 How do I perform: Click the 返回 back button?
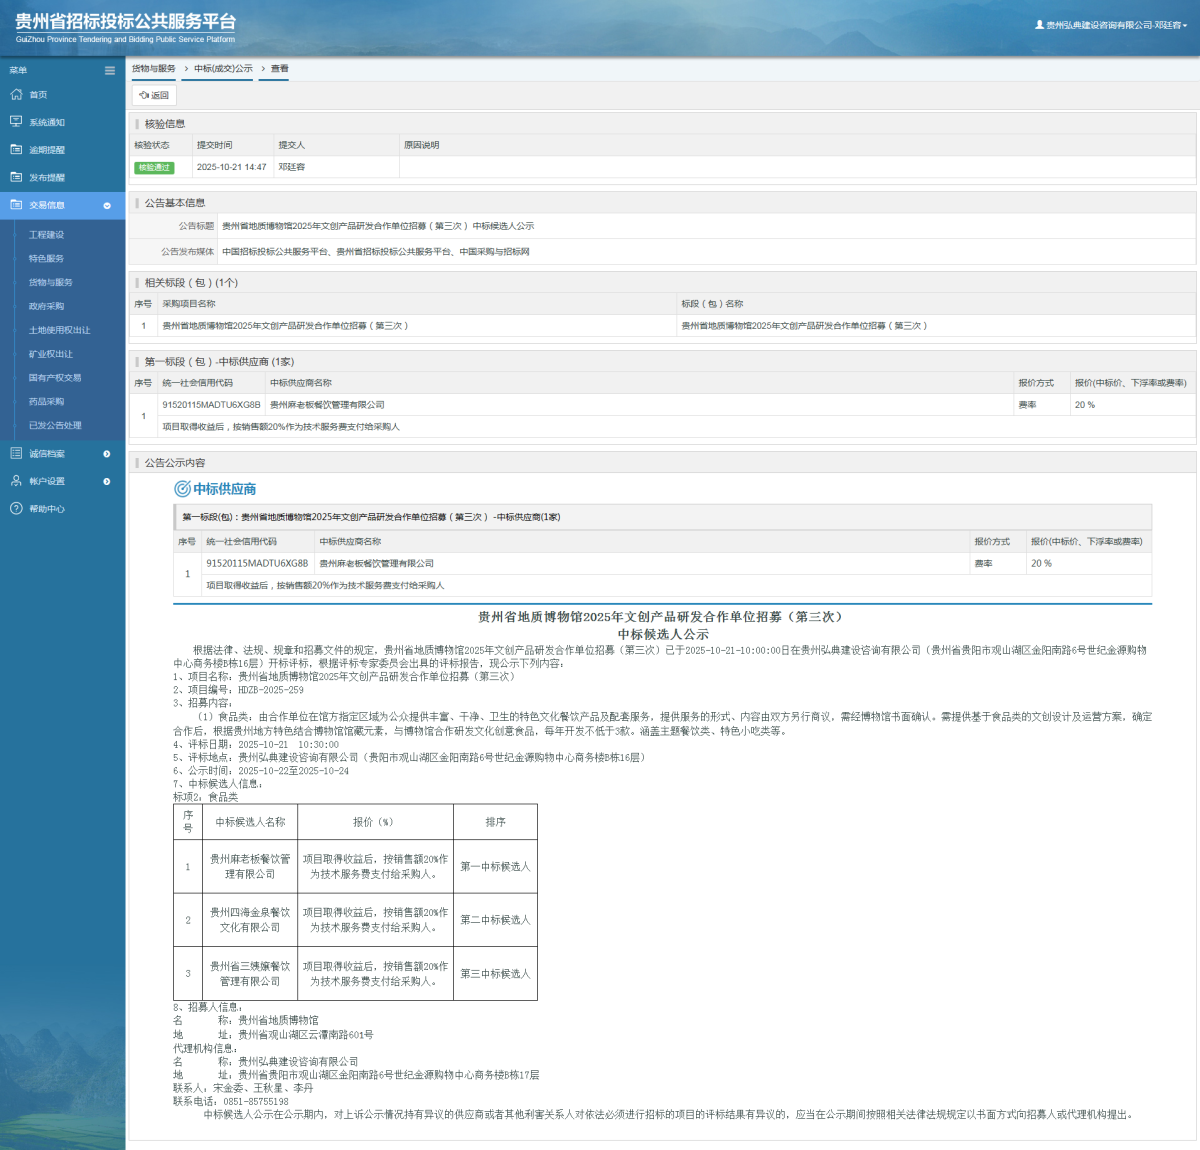[x=154, y=96]
